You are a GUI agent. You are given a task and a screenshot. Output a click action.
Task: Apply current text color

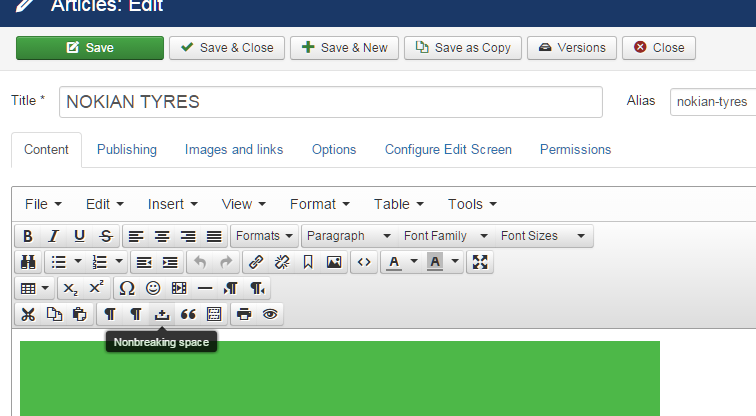click(394, 262)
